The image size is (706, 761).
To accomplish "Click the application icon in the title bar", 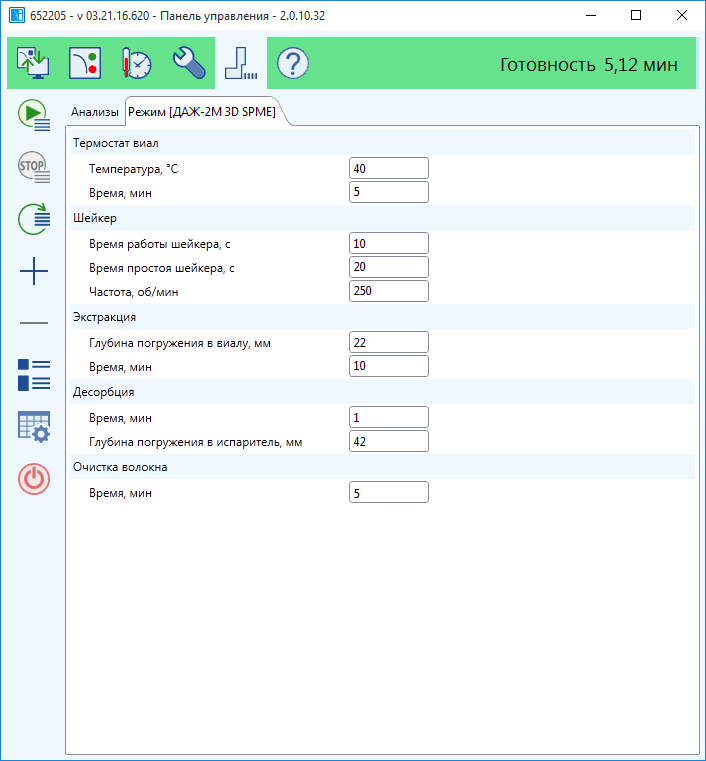I will click(17, 15).
